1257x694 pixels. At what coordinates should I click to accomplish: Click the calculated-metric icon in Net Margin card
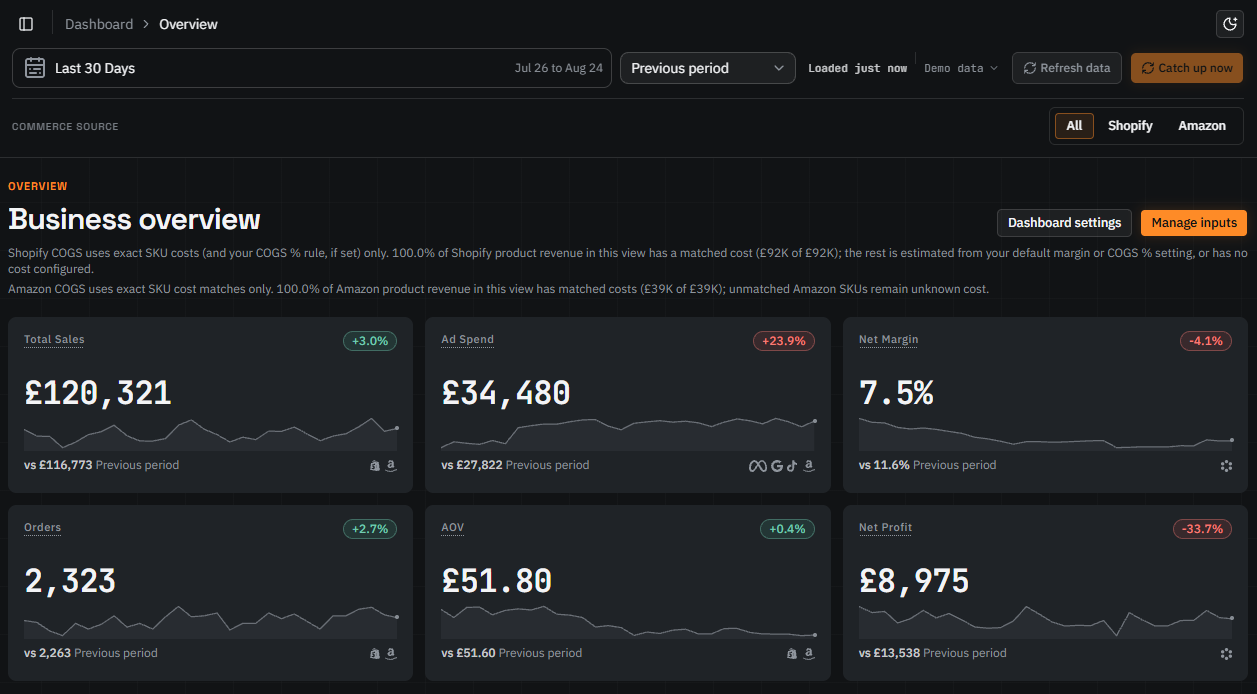(x=1226, y=465)
